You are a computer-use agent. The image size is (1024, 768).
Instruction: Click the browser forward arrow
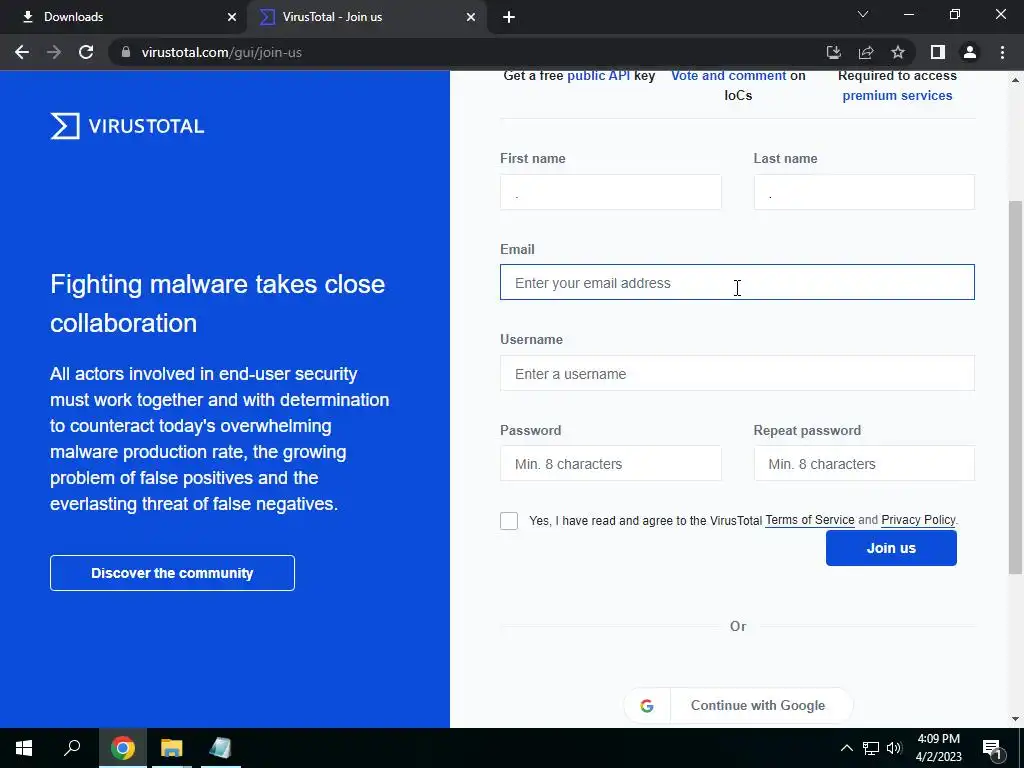[54, 52]
